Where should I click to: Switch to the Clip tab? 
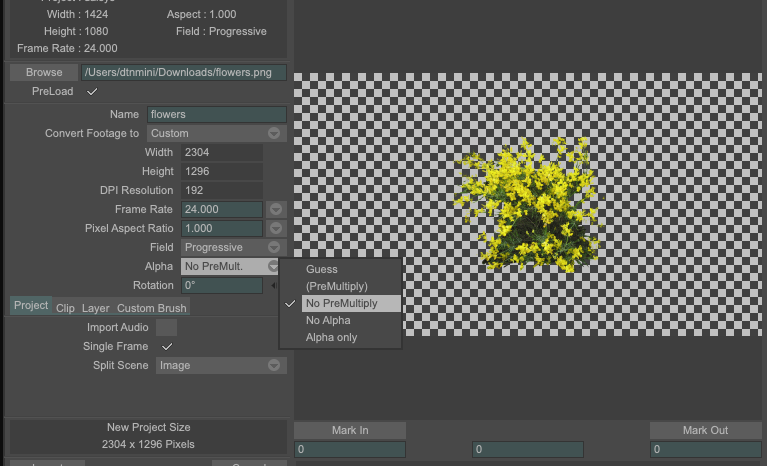[x=65, y=309]
